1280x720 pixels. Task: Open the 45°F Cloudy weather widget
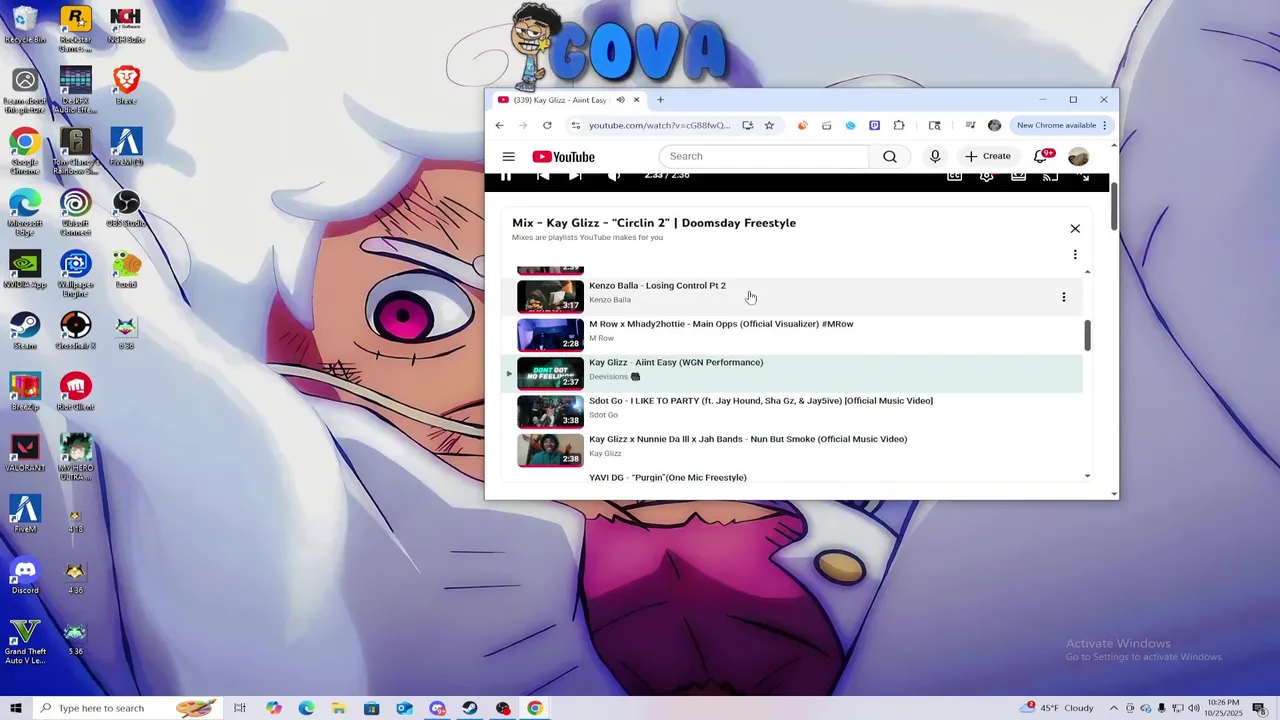[x=1059, y=708]
